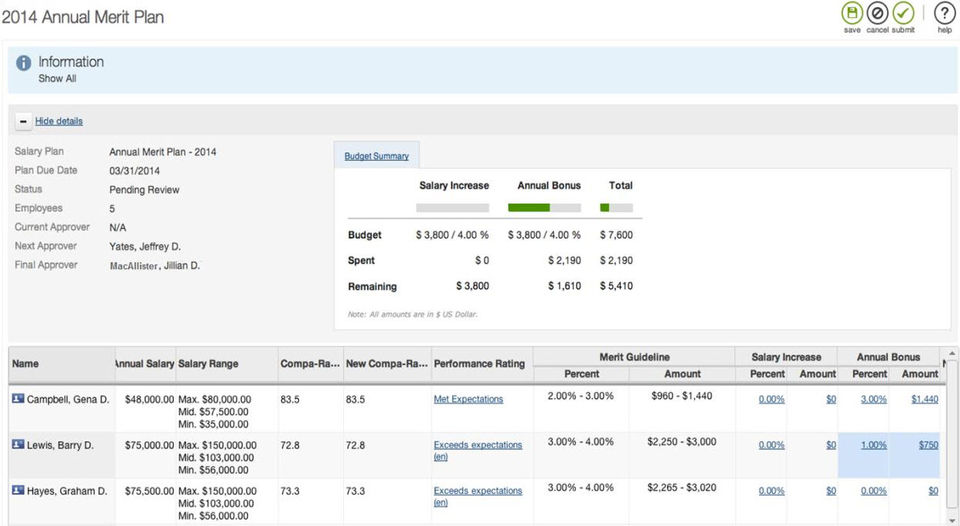Click the Performance Rating column header
Image resolution: width=960 pixels, height=526 pixels.
(x=482, y=364)
